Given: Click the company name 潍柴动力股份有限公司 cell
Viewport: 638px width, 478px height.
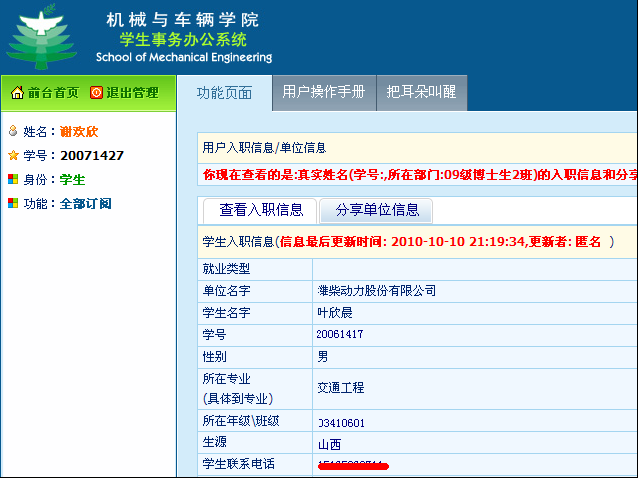Looking at the screenshot, I should pyautogui.click(x=377, y=291).
